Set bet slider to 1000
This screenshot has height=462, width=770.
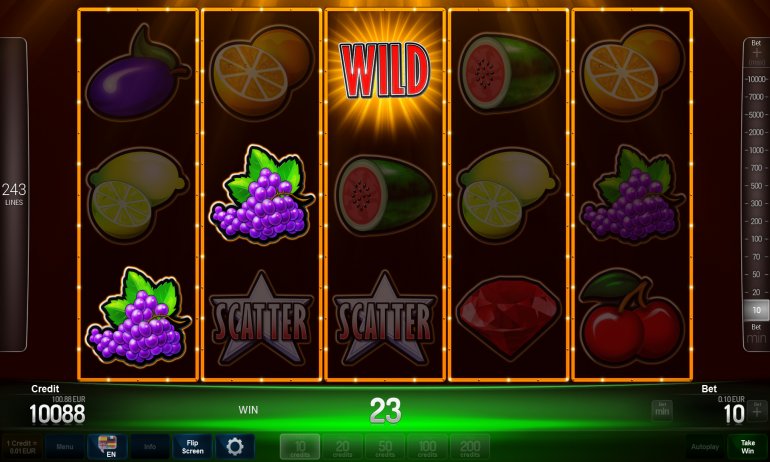pyautogui.click(x=756, y=150)
